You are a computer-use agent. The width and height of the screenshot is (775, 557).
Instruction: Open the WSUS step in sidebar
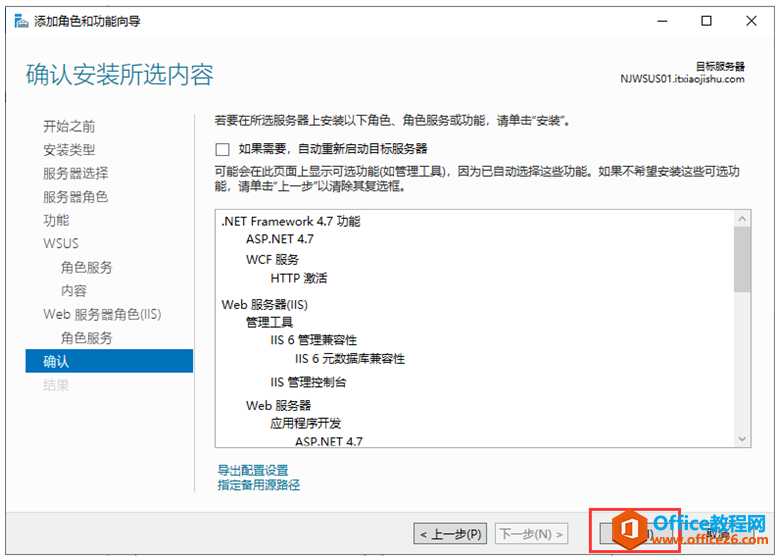tap(61, 244)
